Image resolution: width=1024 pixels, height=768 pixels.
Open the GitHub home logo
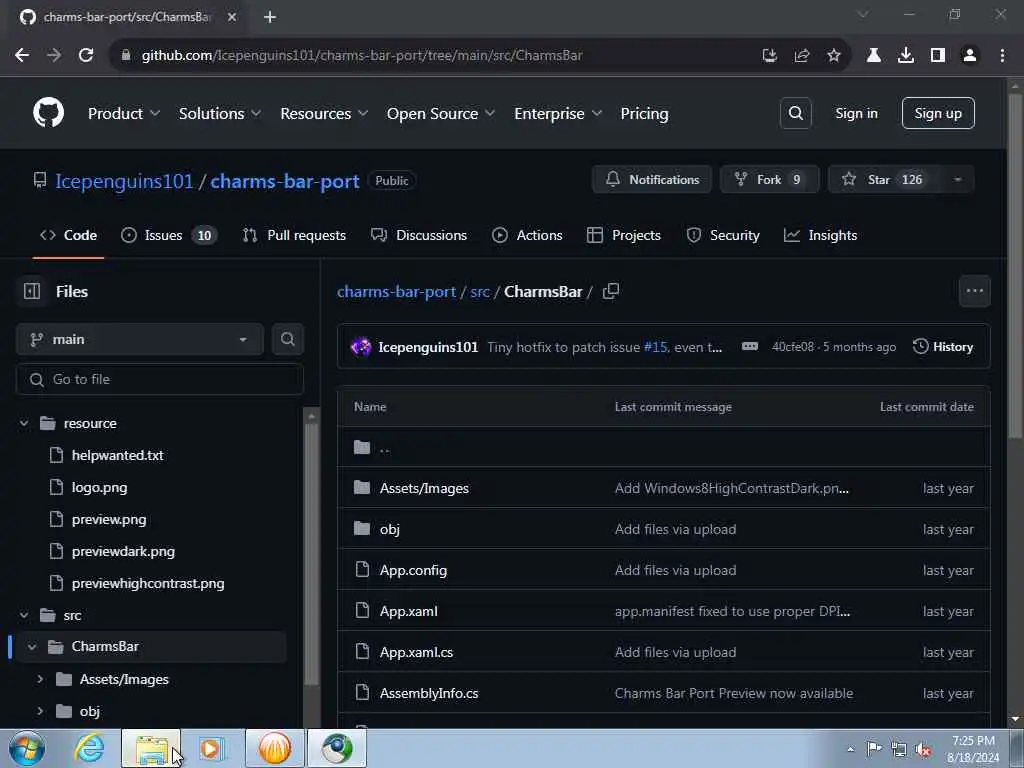click(48, 113)
